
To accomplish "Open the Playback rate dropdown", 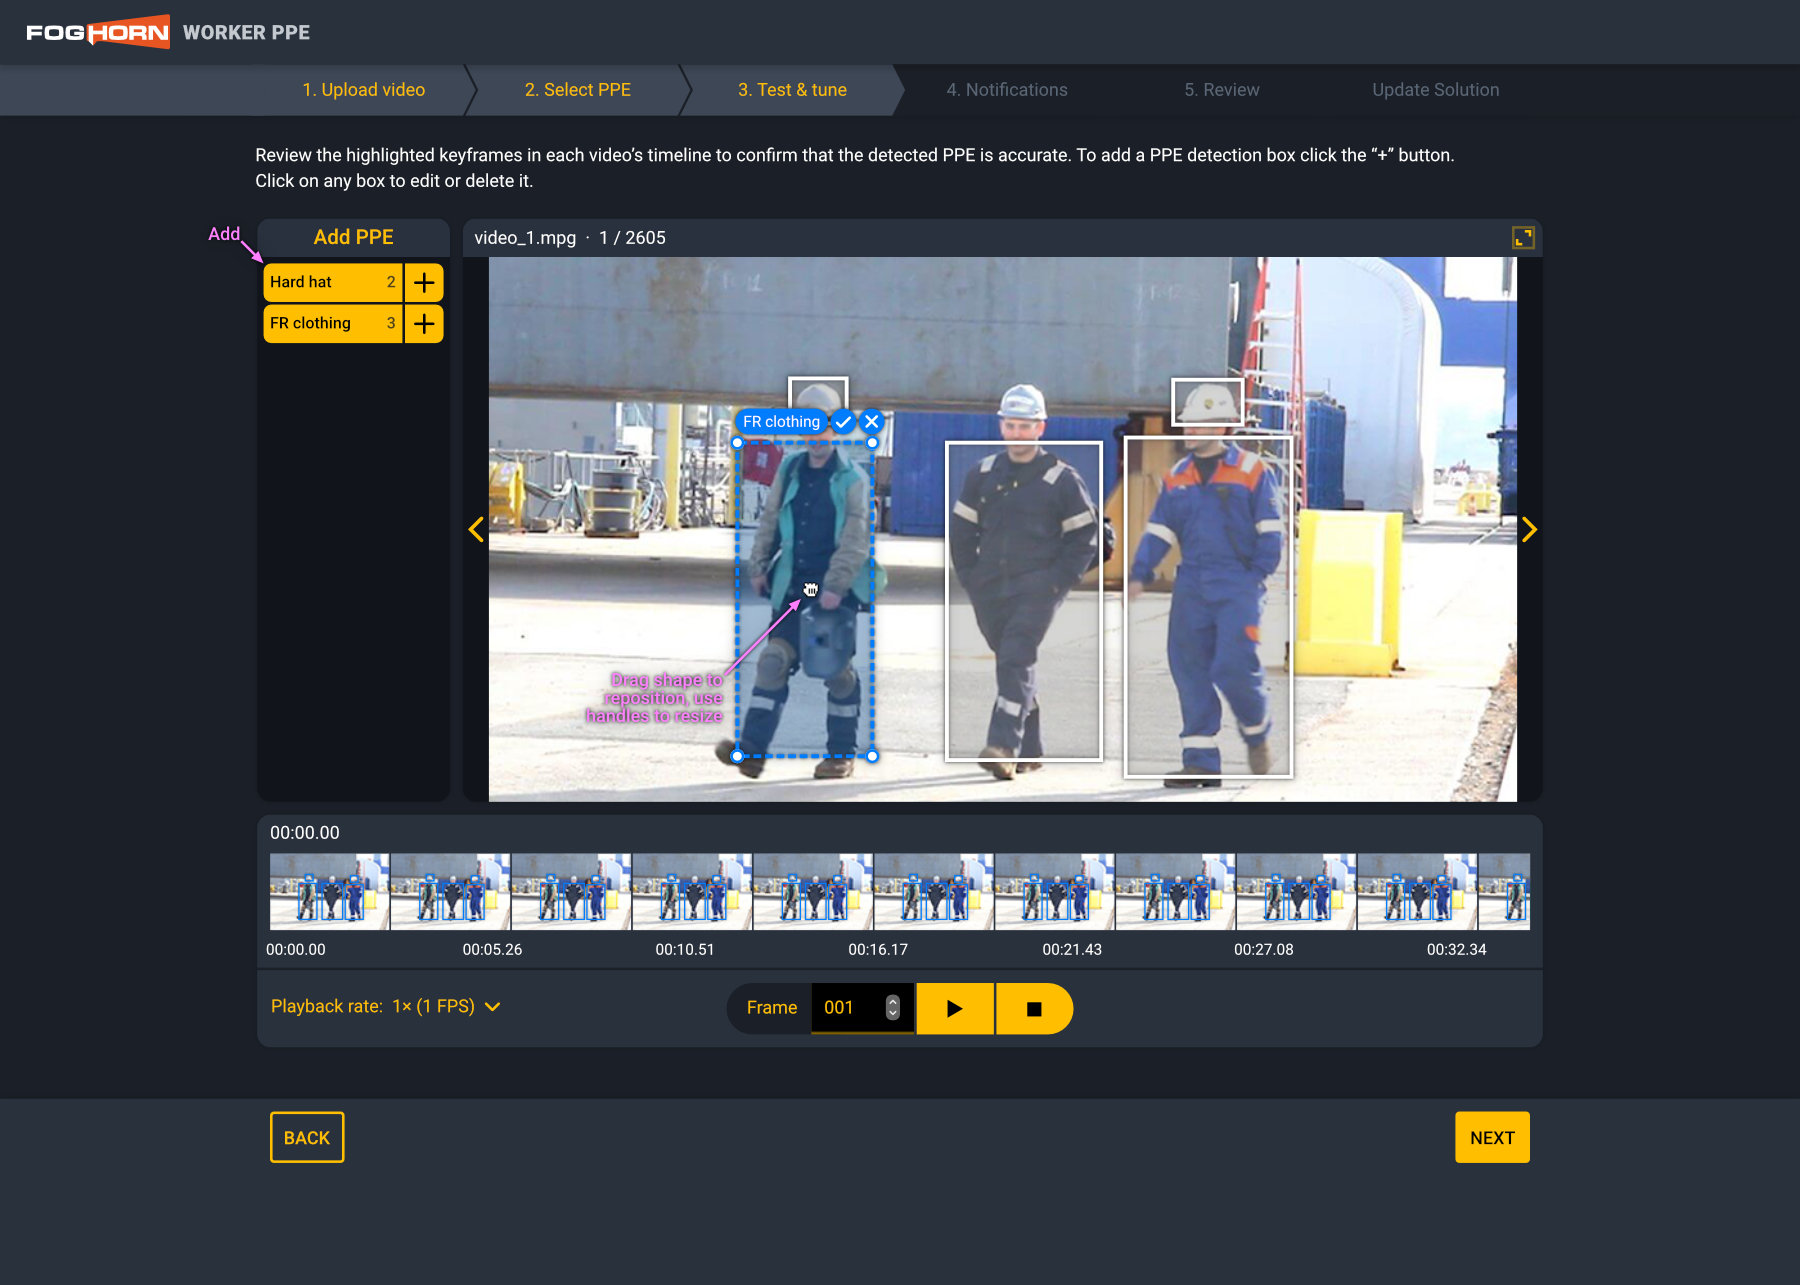I will pyautogui.click(x=385, y=1007).
